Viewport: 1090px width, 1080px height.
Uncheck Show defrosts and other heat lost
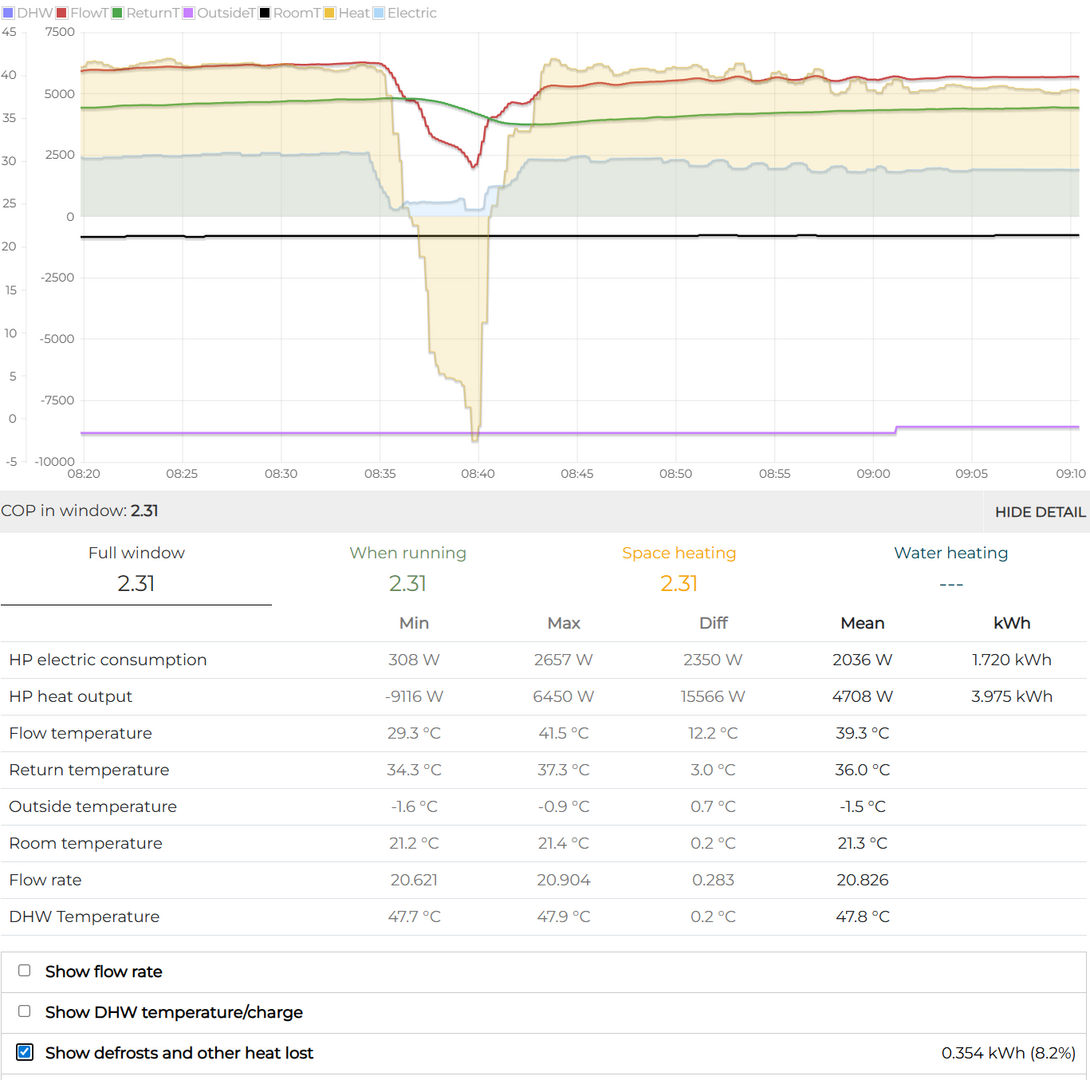pos(25,1052)
